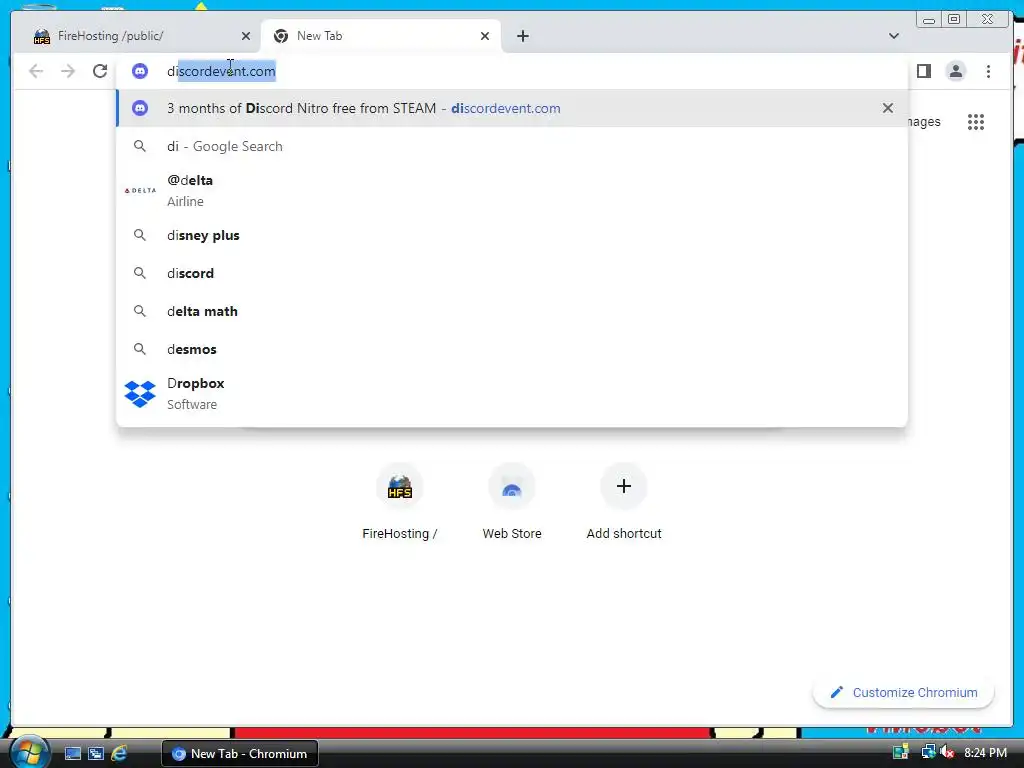Click the Switch between windows quick launch icon

[x=96, y=754]
